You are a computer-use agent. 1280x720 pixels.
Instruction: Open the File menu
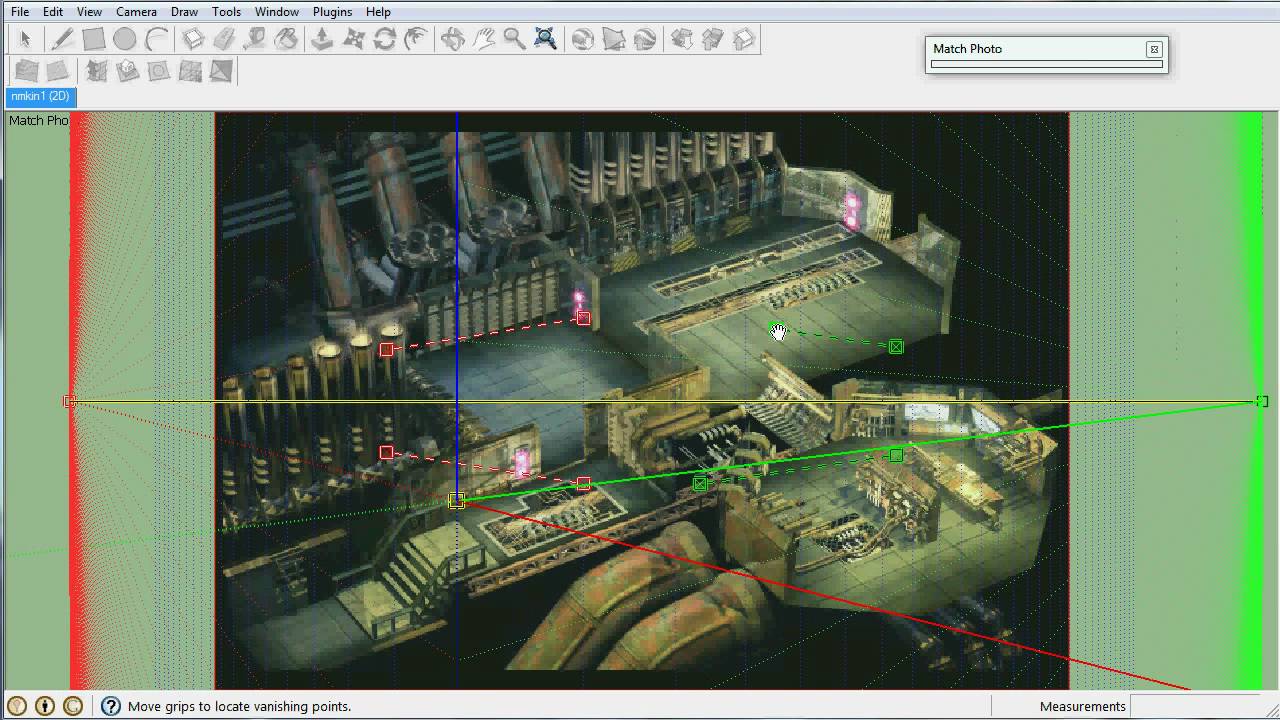click(x=20, y=11)
